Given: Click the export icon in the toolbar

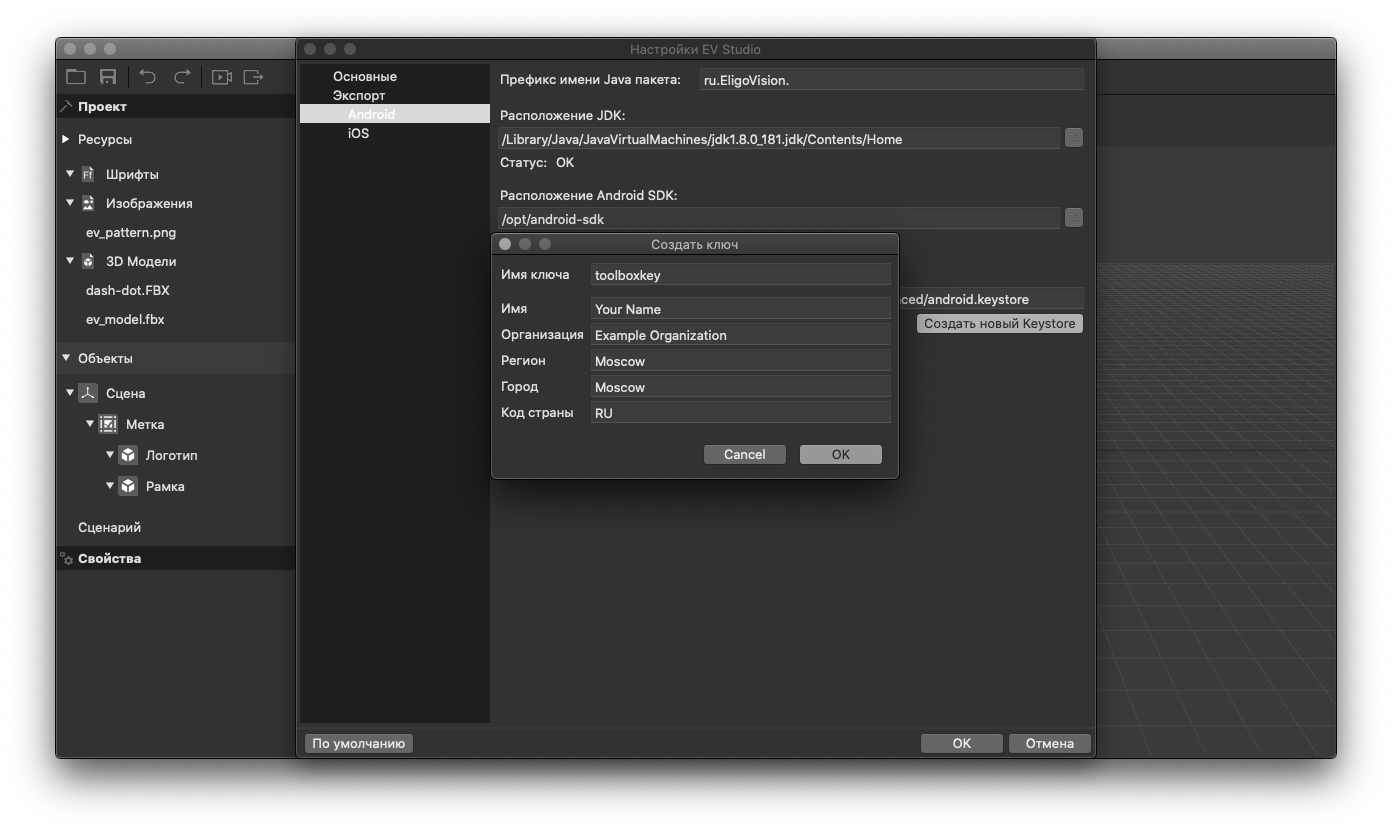Looking at the screenshot, I should pyautogui.click(x=253, y=77).
